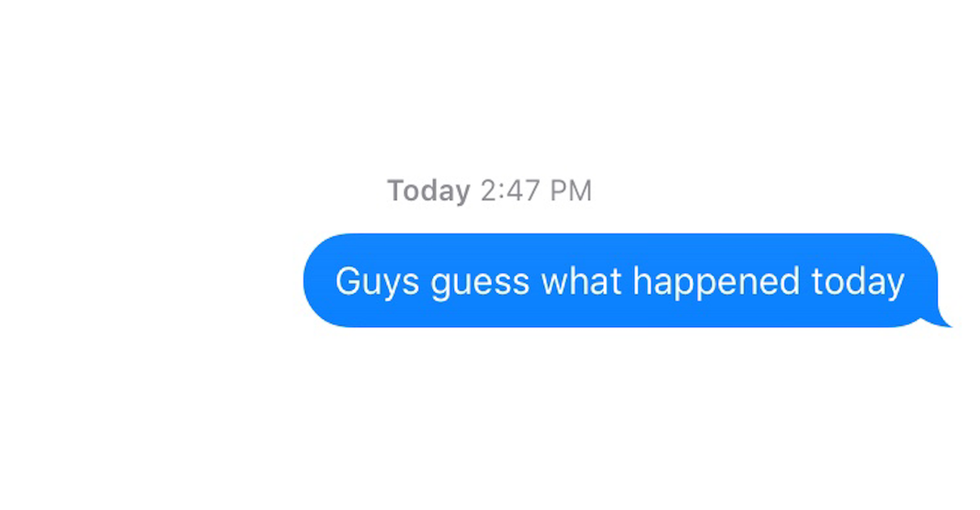Click the 'PM' in the timestamp
This screenshot has height=510, width=980.
(571, 191)
